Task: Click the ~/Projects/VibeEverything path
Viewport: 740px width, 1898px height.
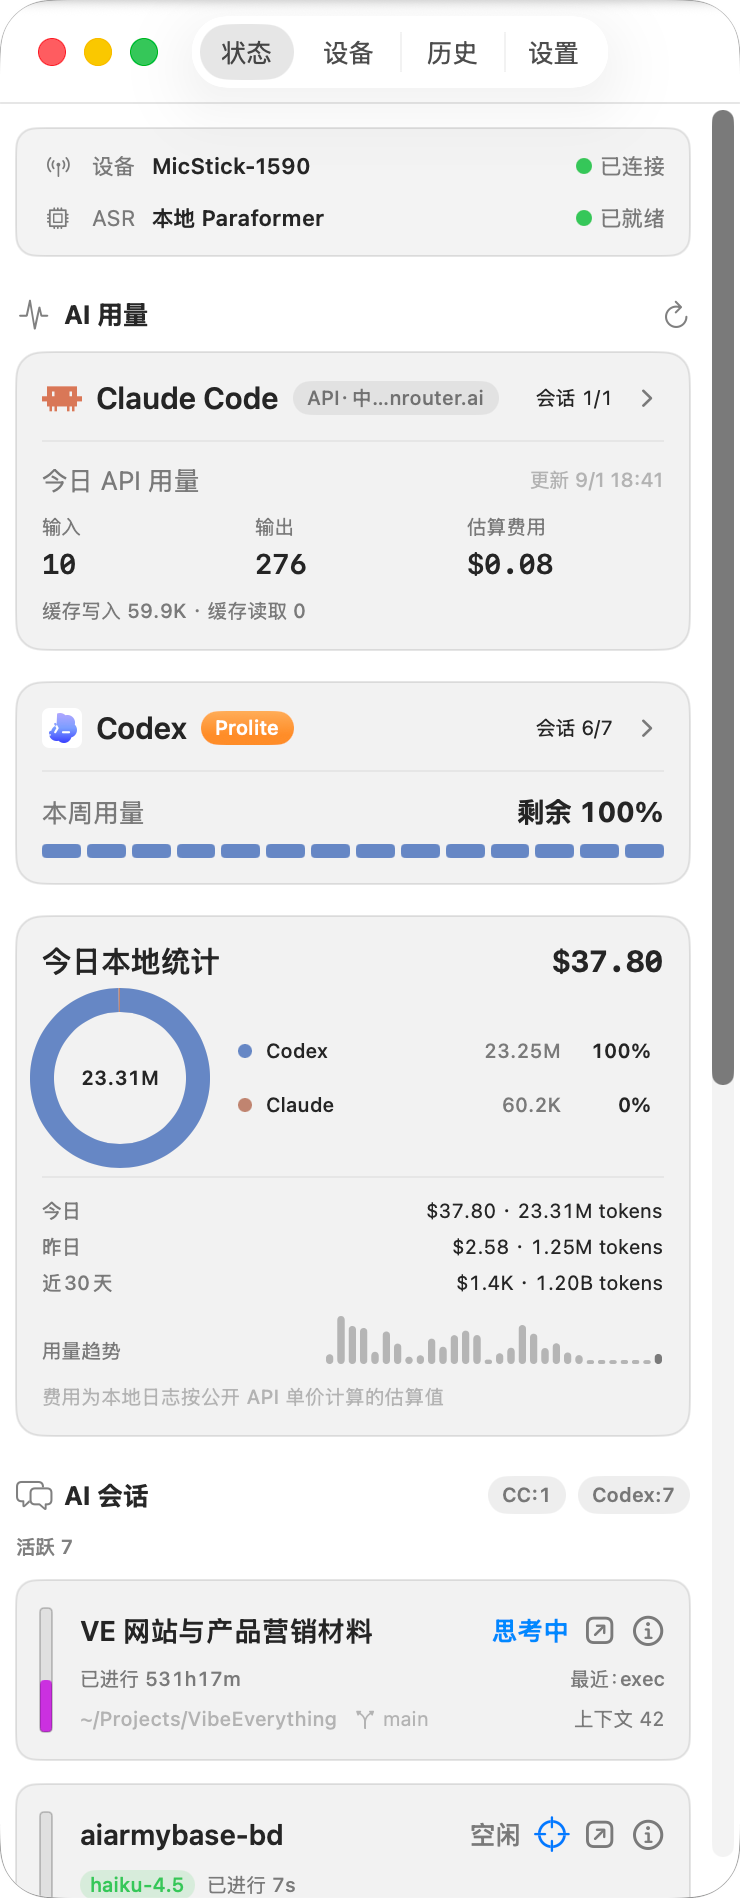Action: (x=209, y=1719)
